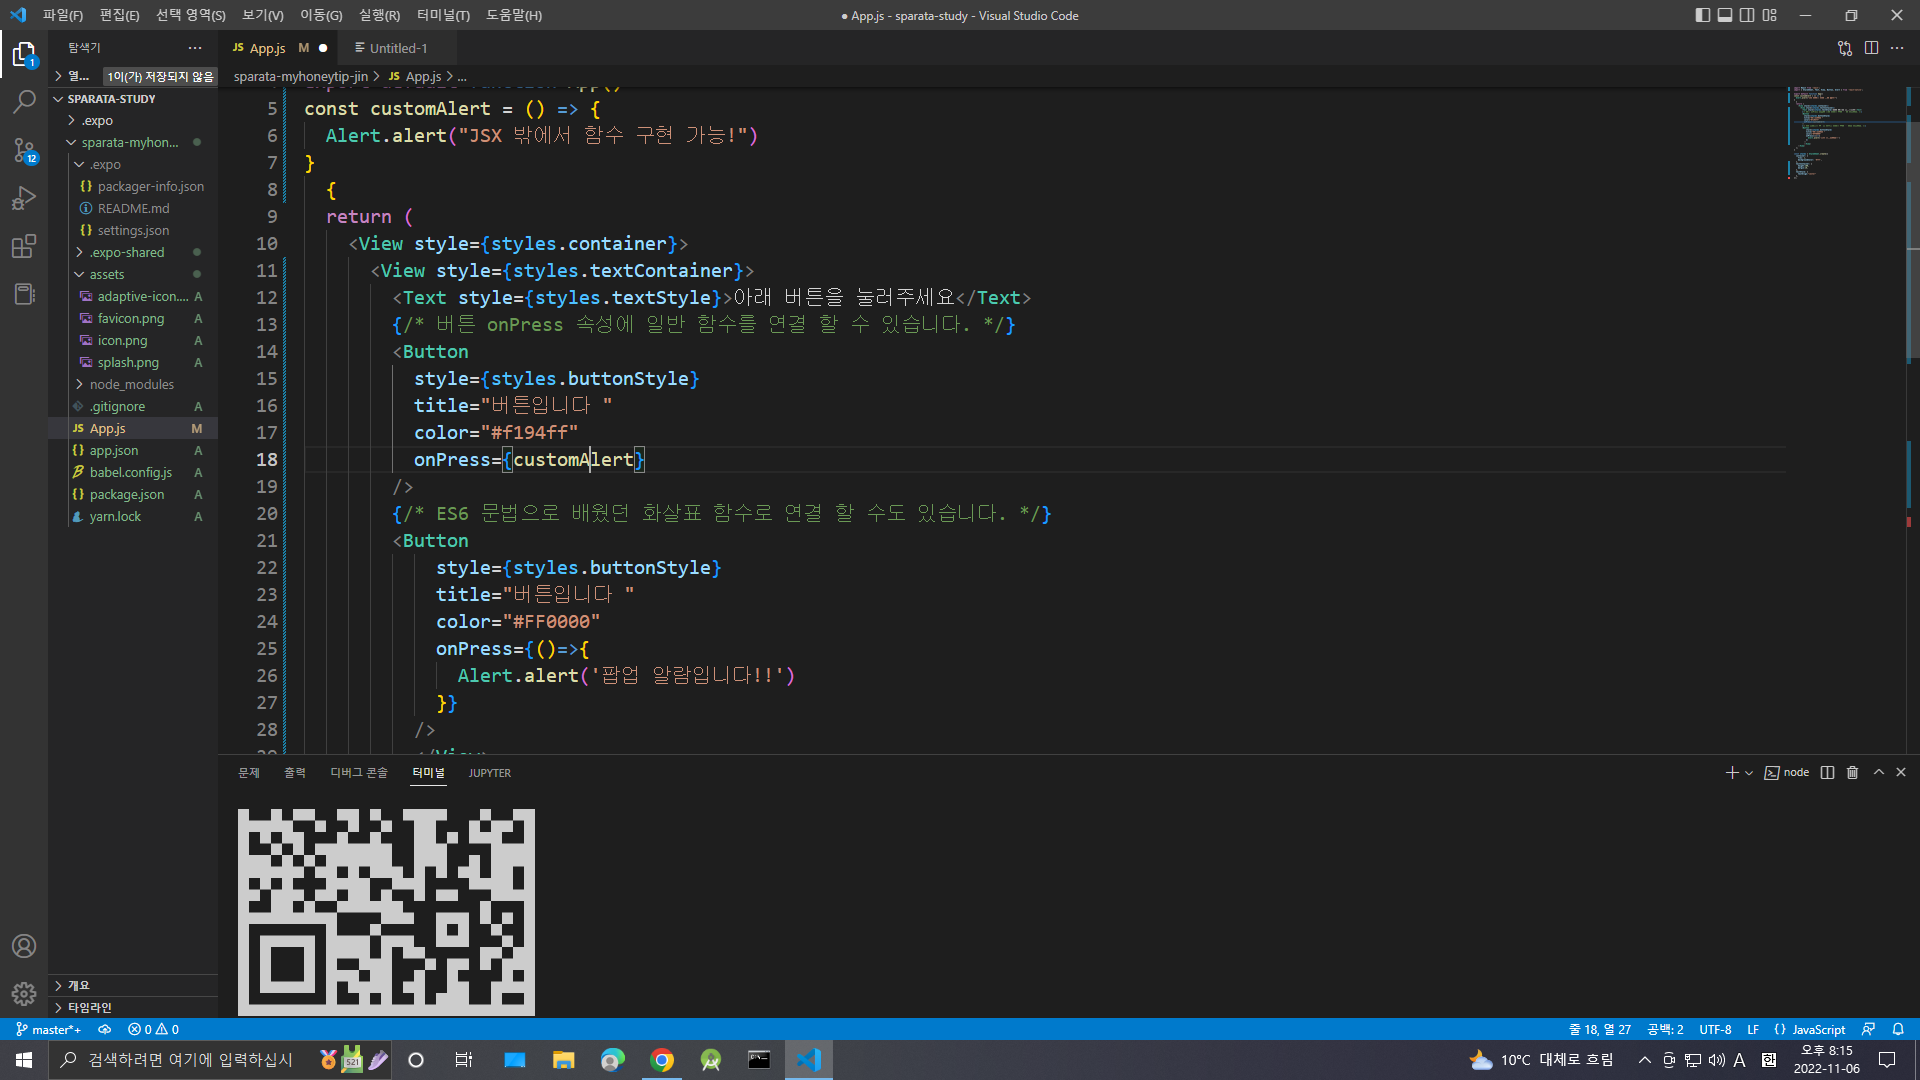Switch to the Debug Console (디버그 콘솔) tab

[359, 773]
